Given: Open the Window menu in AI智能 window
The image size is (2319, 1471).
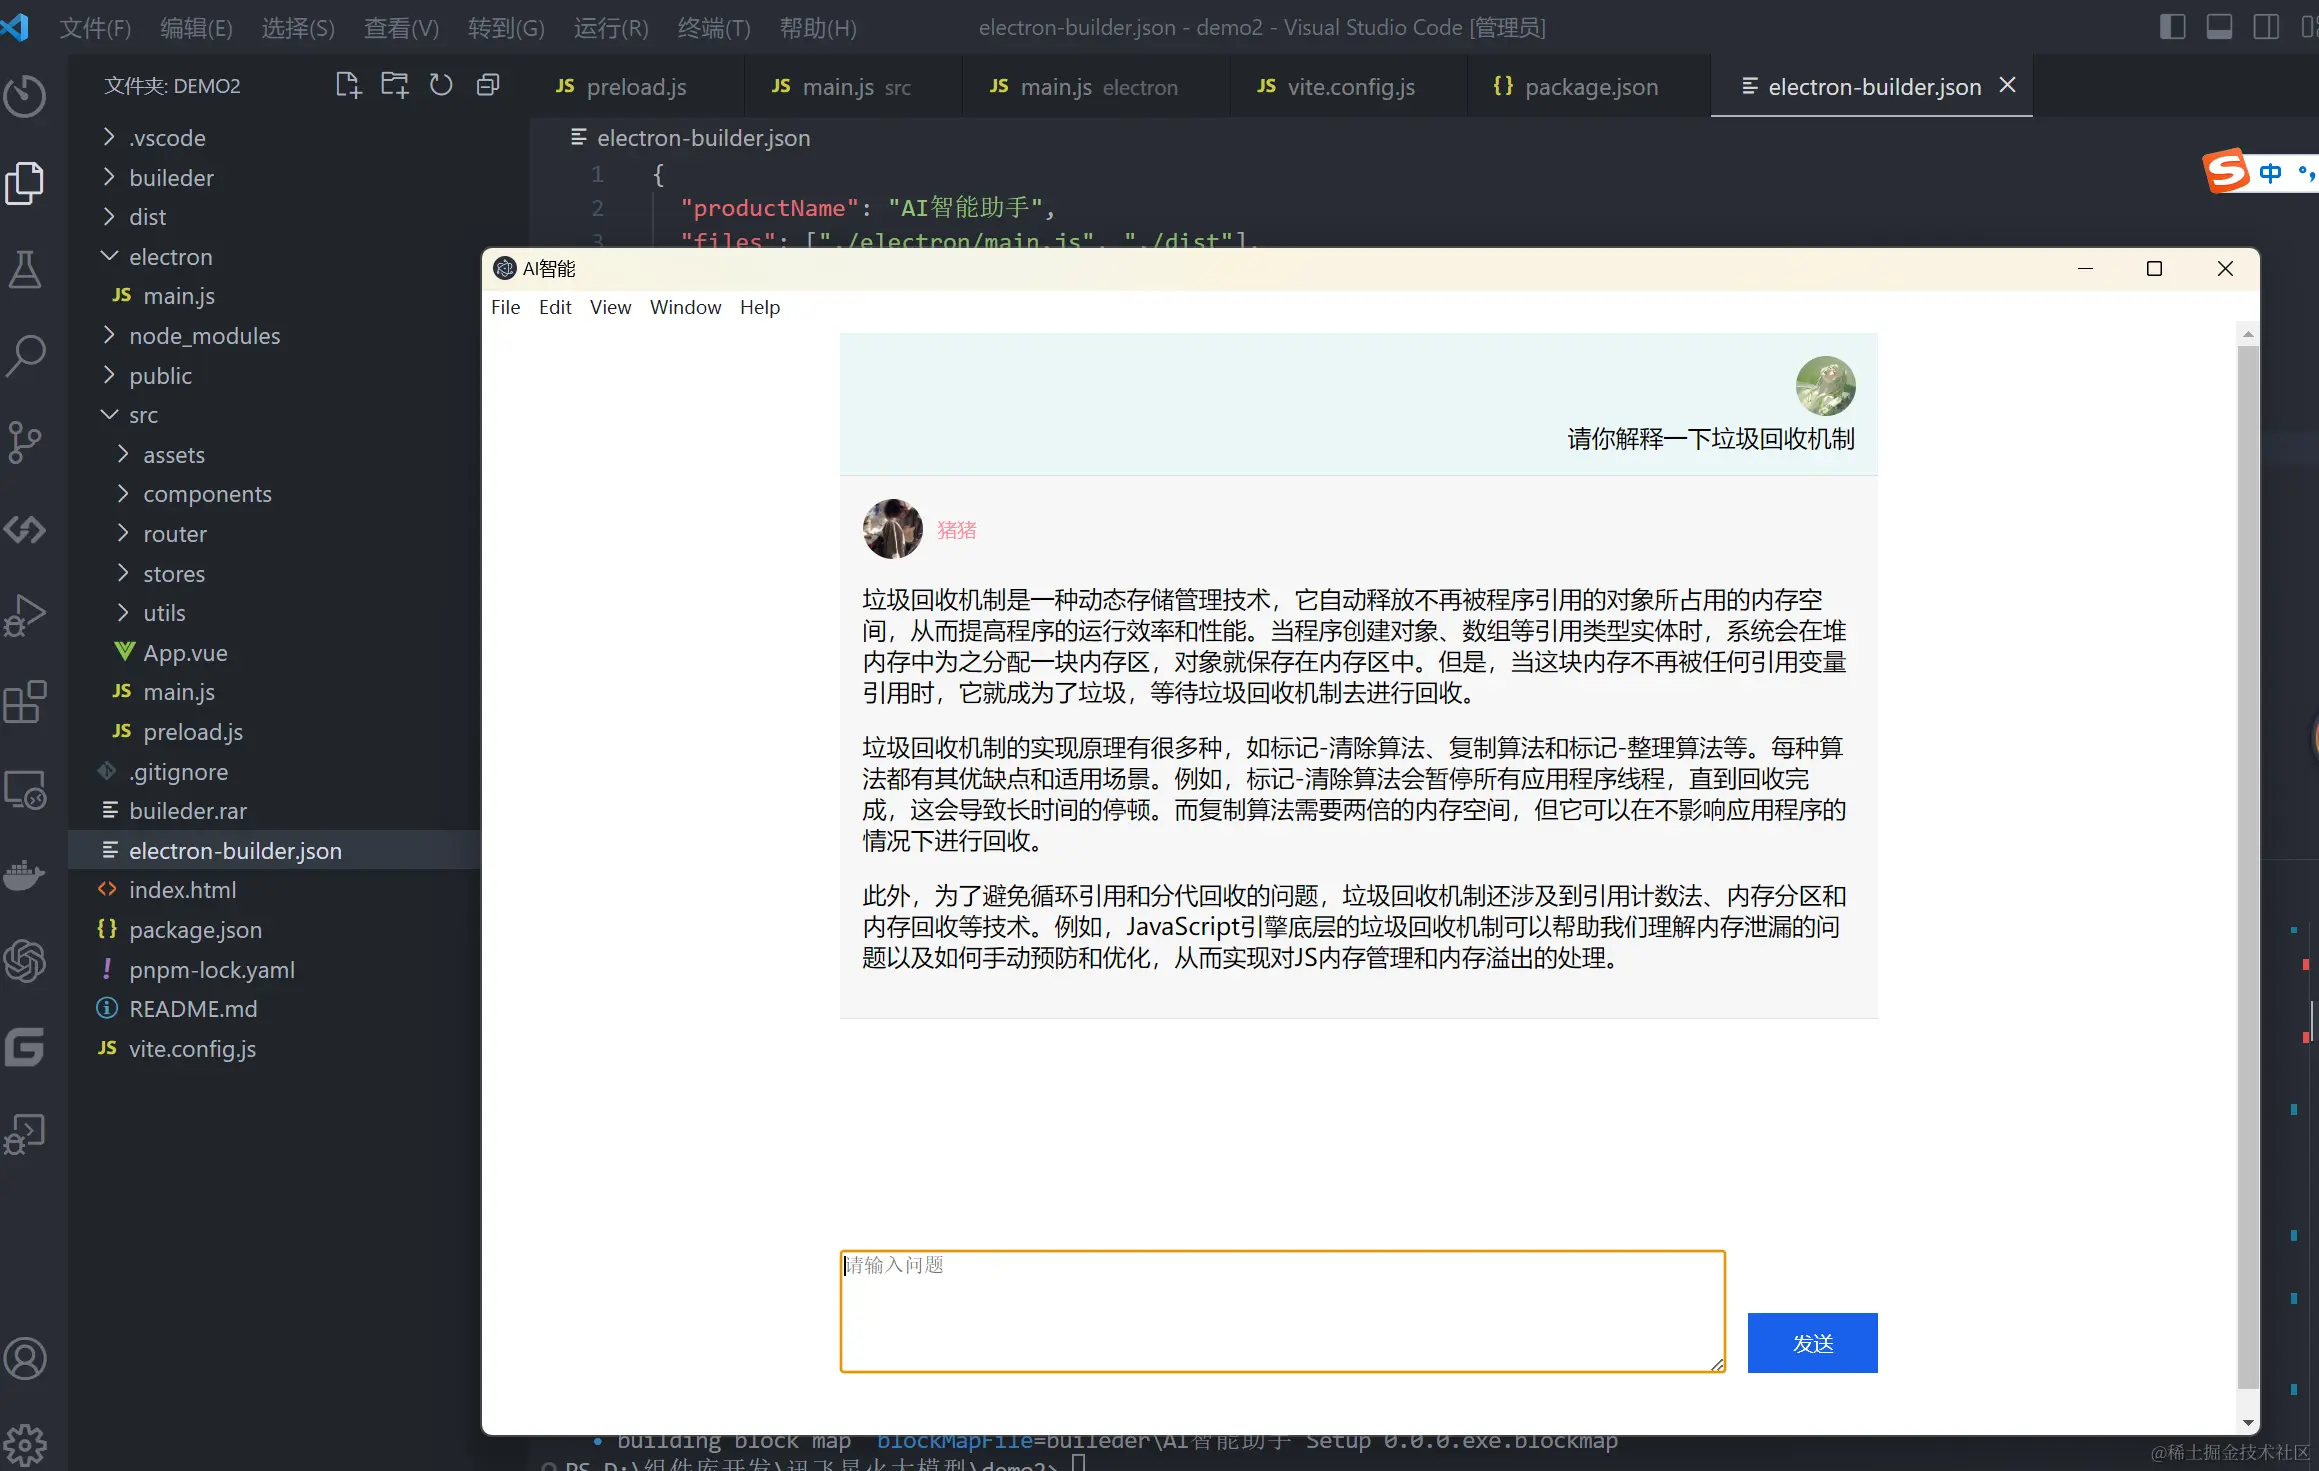Looking at the screenshot, I should pyautogui.click(x=685, y=307).
